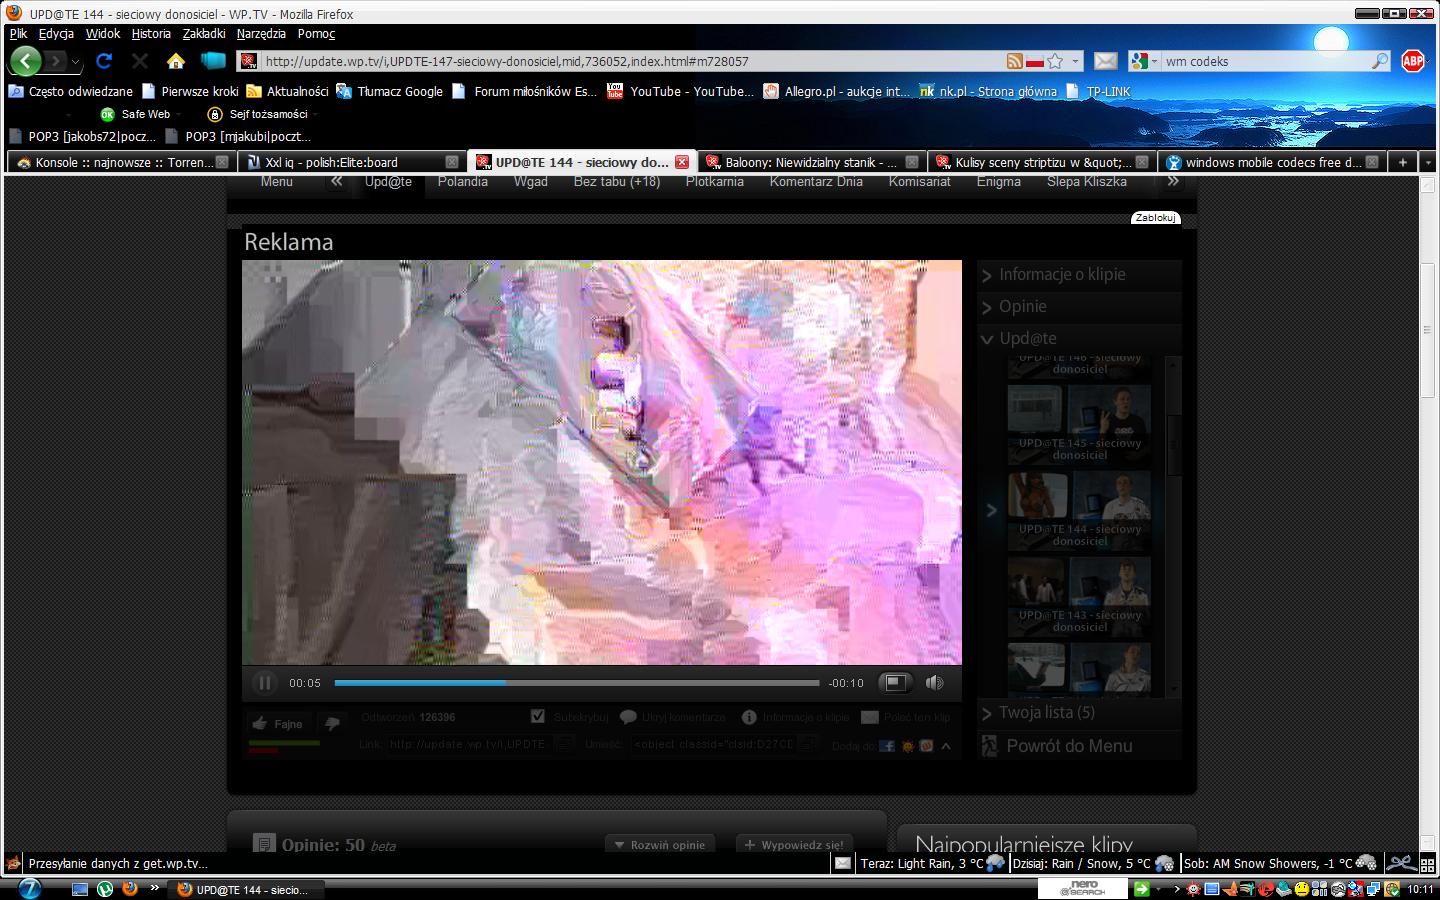The height and width of the screenshot is (900, 1440).
Task: Mute the video player volume
Action: (x=934, y=683)
